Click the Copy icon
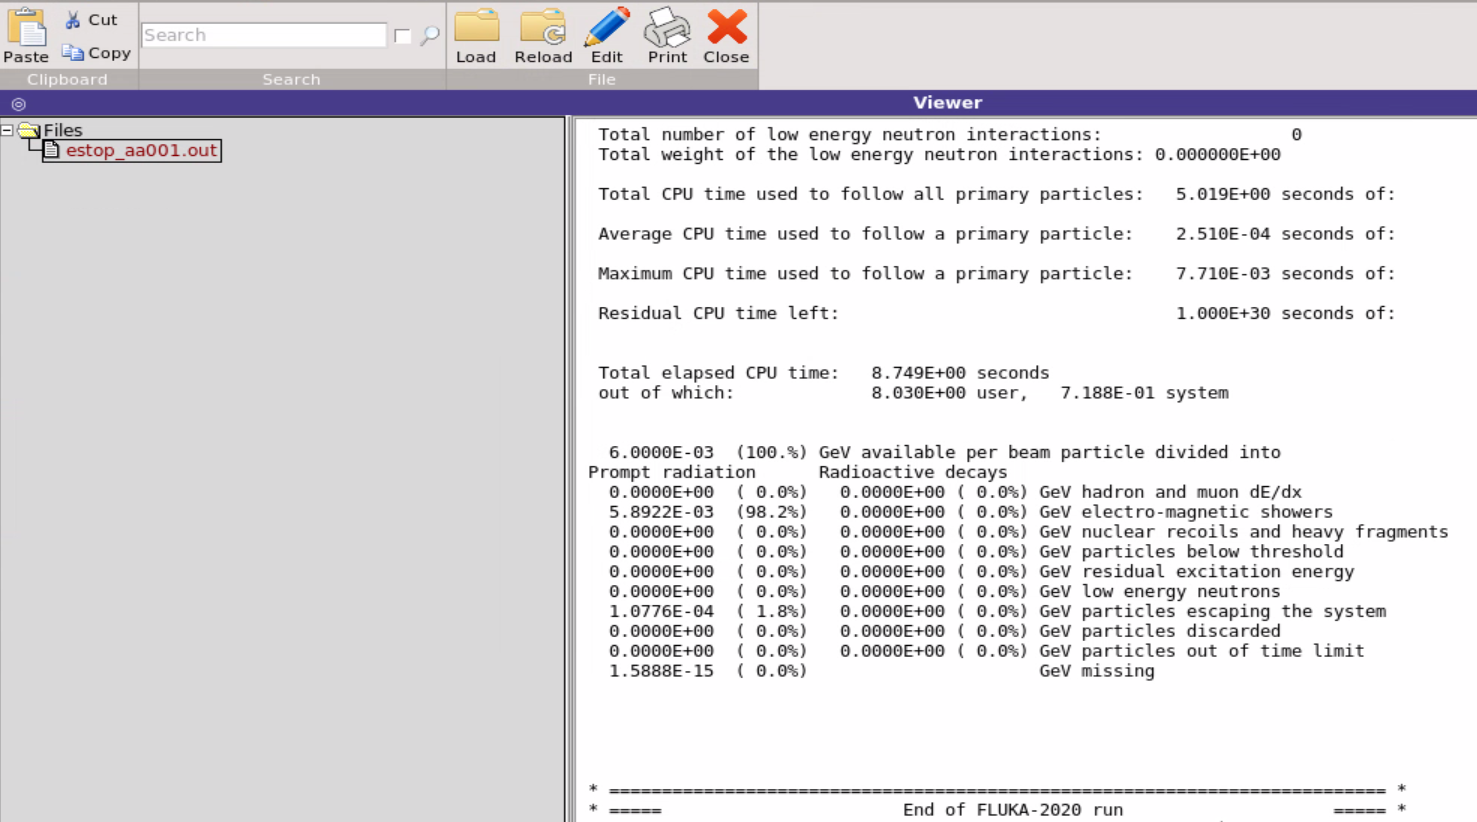 [x=72, y=52]
